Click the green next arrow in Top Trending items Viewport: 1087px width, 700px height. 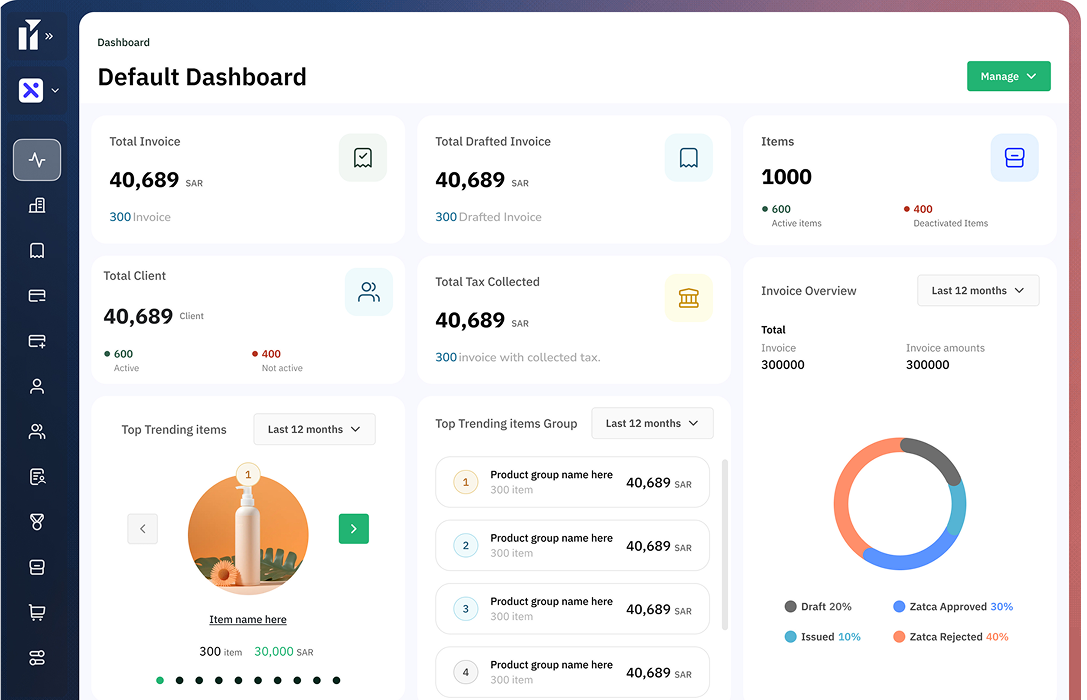[x=353, y=528]
